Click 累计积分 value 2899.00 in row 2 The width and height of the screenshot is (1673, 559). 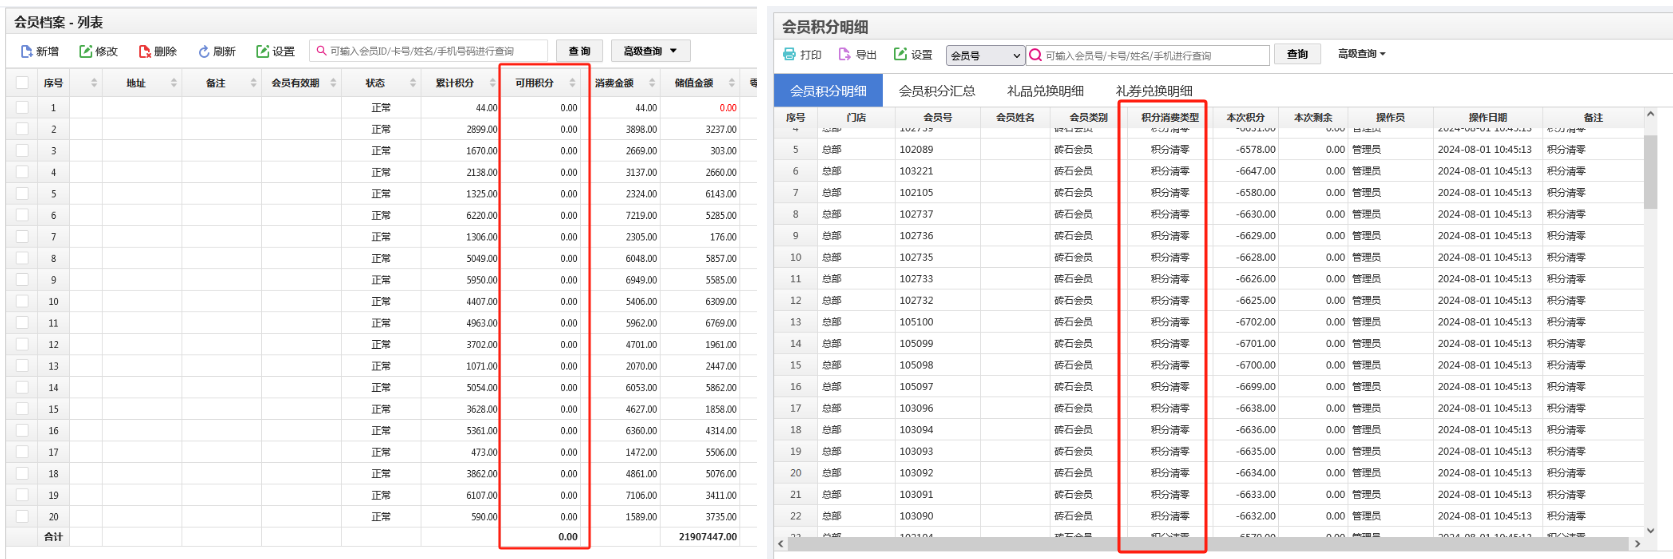click(x=481, y=129)
